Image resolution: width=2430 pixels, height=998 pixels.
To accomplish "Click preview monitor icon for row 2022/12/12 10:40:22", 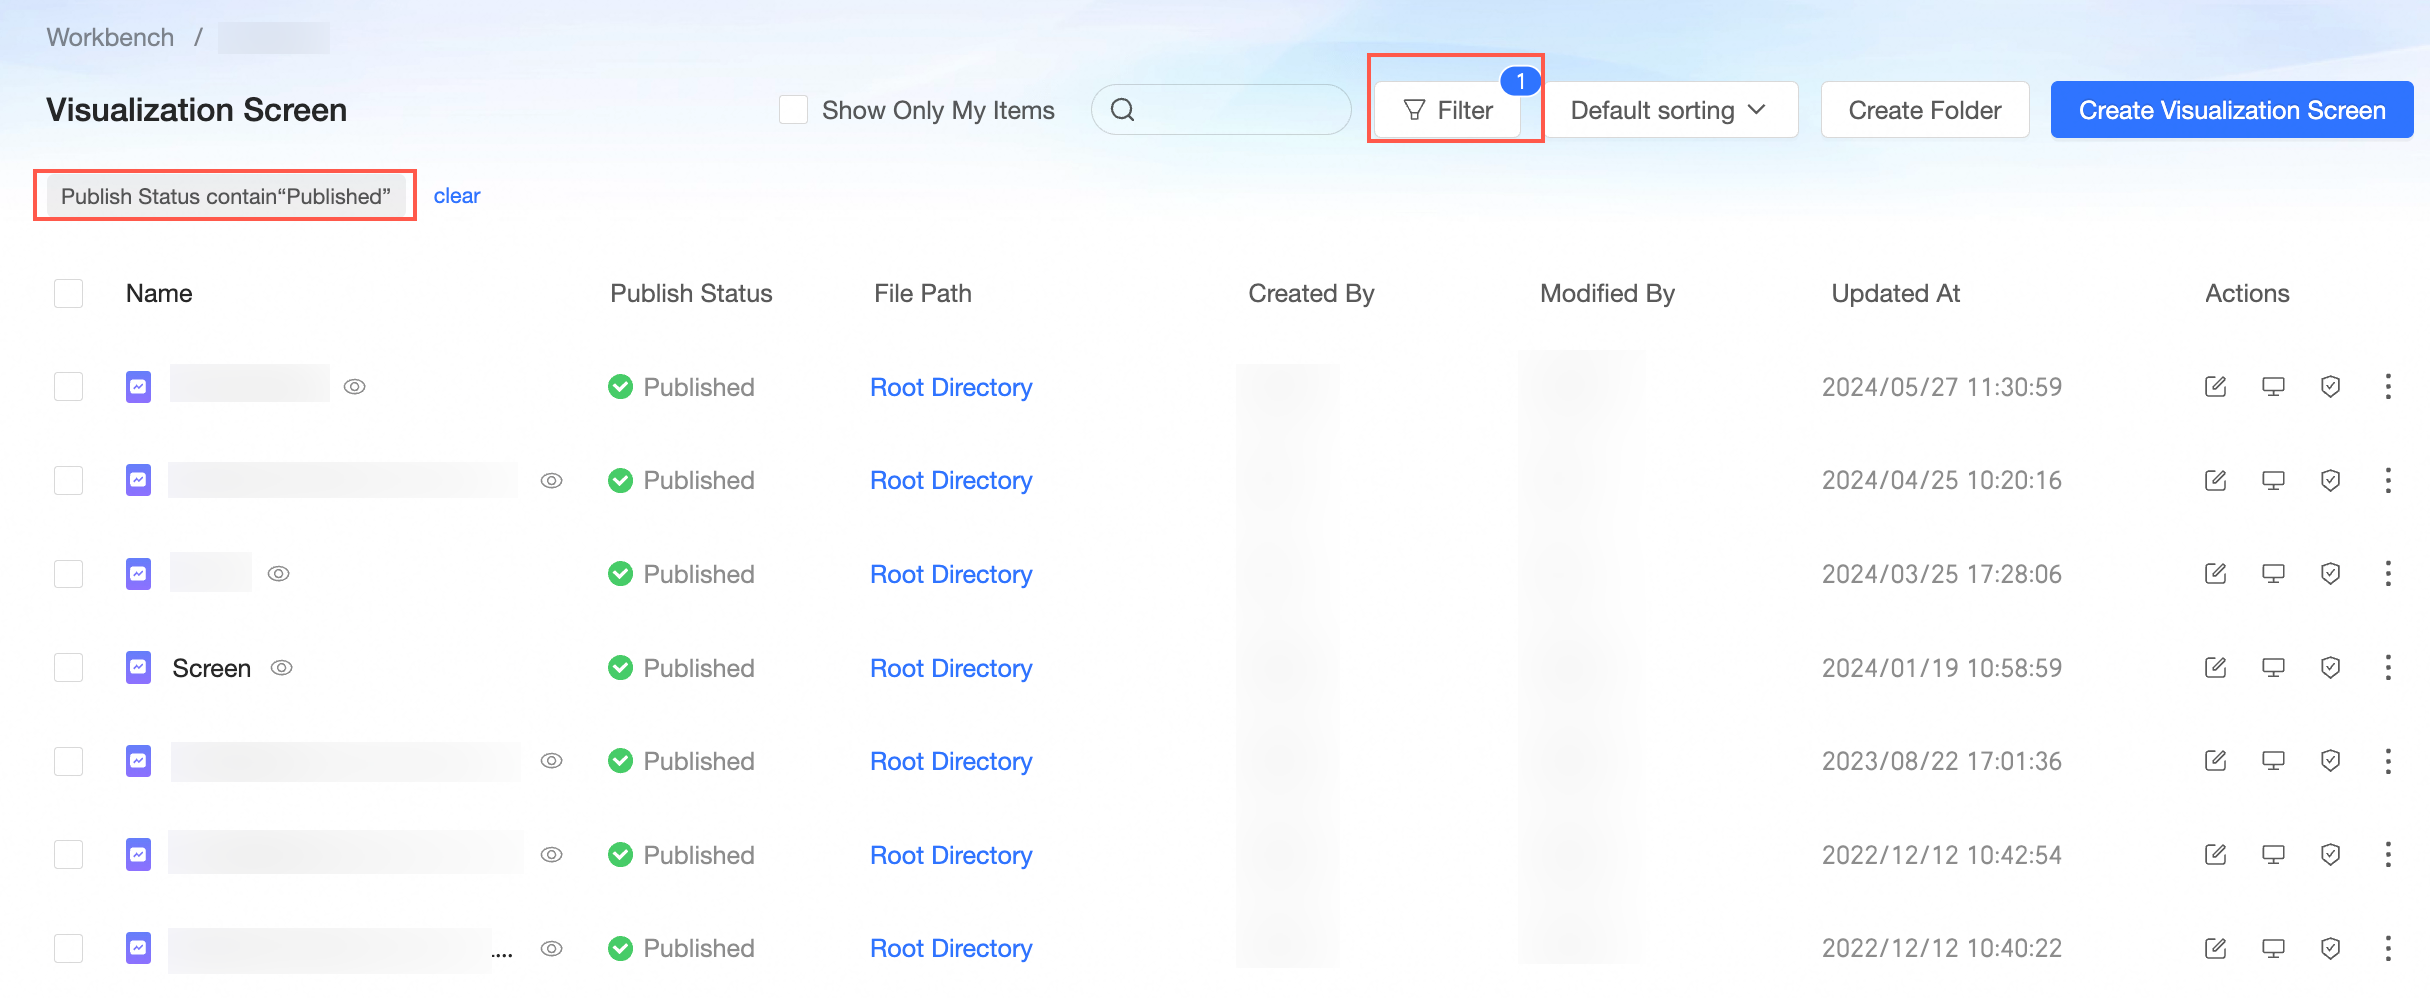I will tap(2273, 948).
